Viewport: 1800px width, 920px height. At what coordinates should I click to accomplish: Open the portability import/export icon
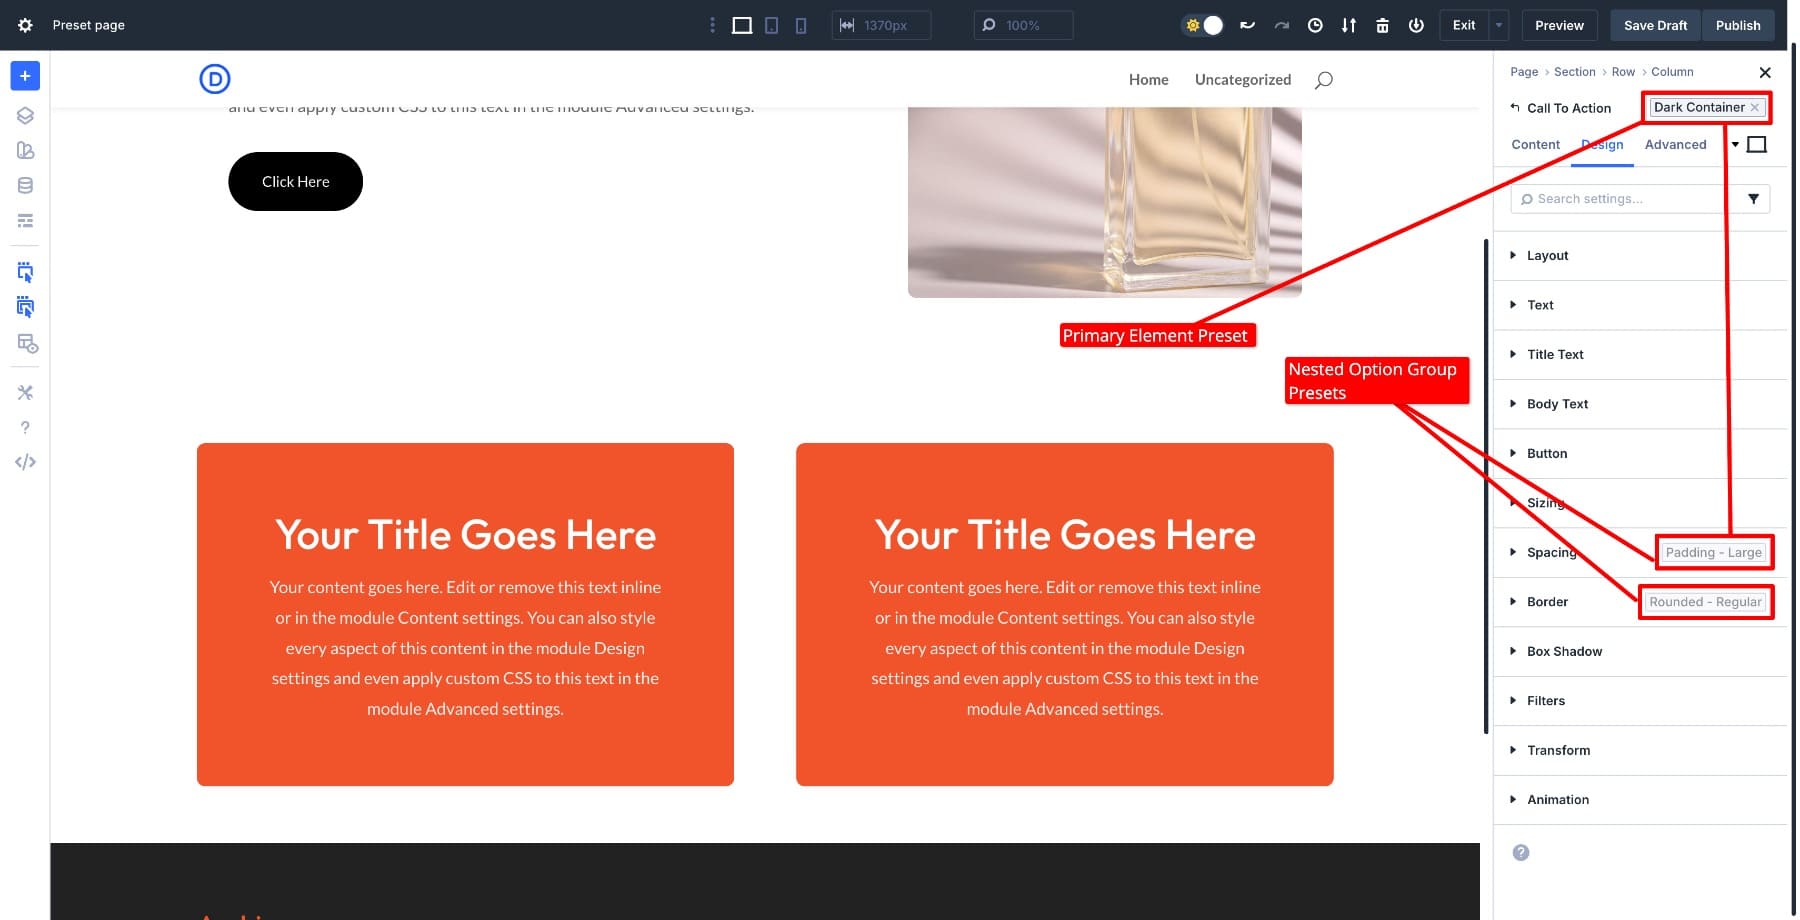tap(1349, 25)
